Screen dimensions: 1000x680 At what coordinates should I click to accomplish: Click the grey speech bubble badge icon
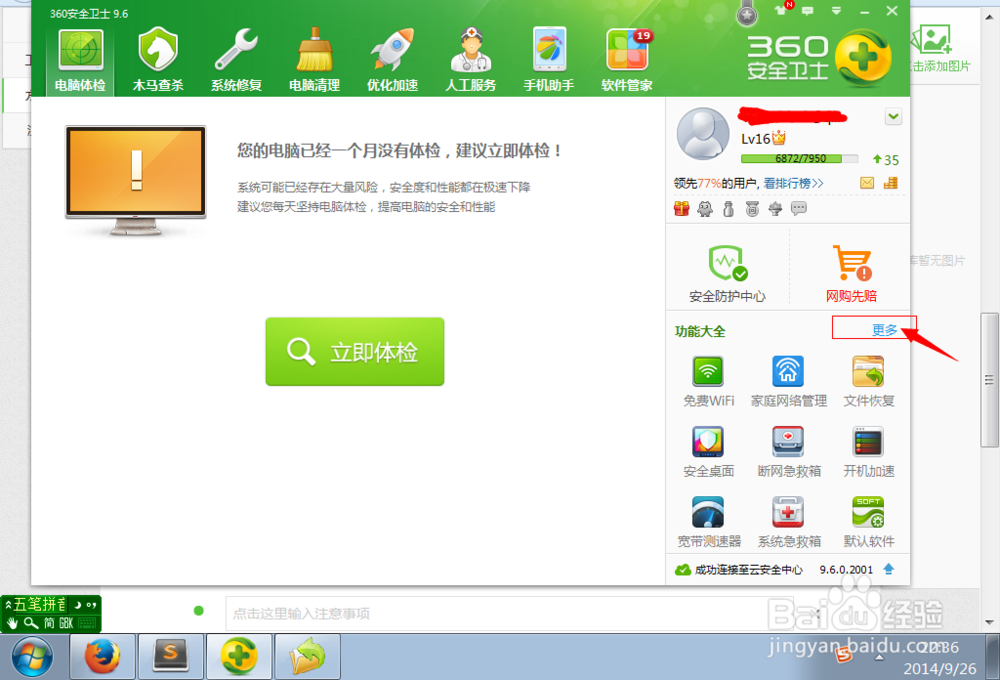pyautogui.click(x=798, y=208)
